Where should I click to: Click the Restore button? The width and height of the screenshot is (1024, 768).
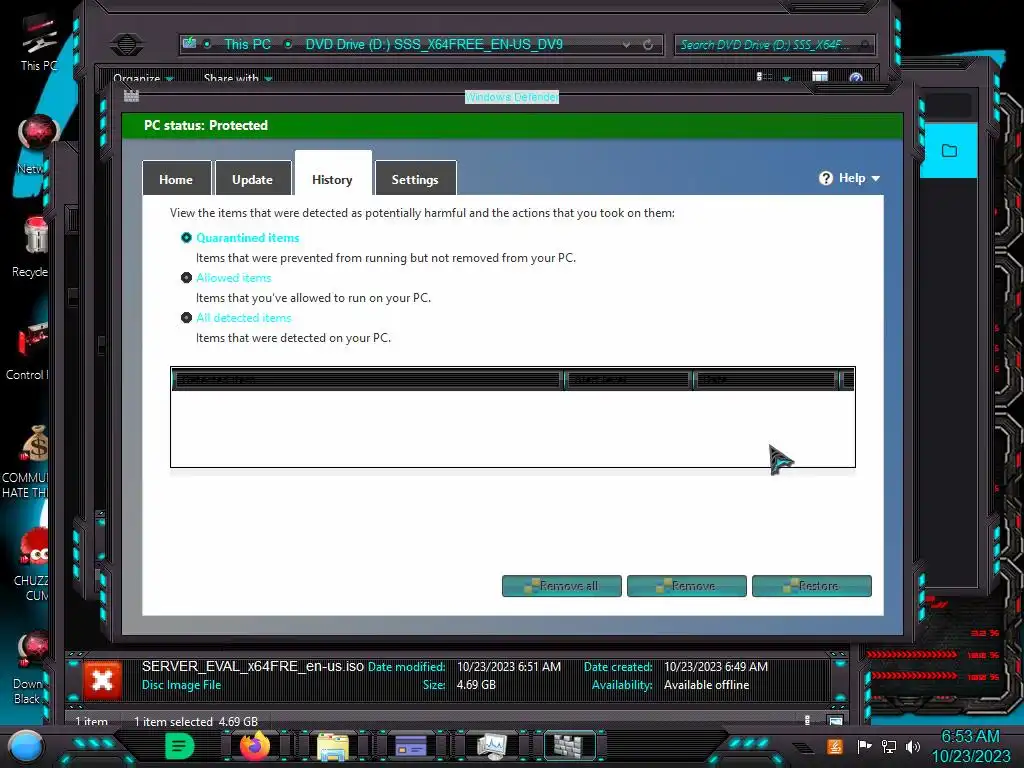coord(812,586)
